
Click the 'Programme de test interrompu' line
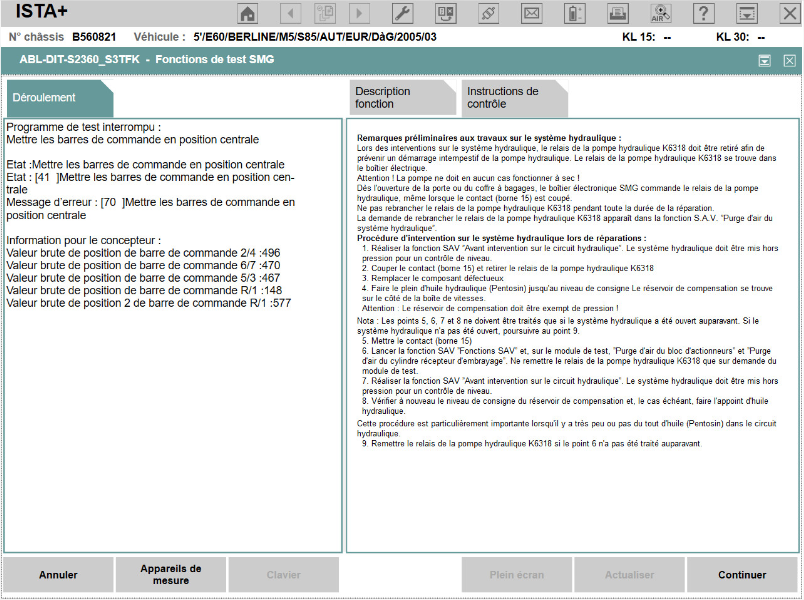pyautogui.click(x=84, y=127)
